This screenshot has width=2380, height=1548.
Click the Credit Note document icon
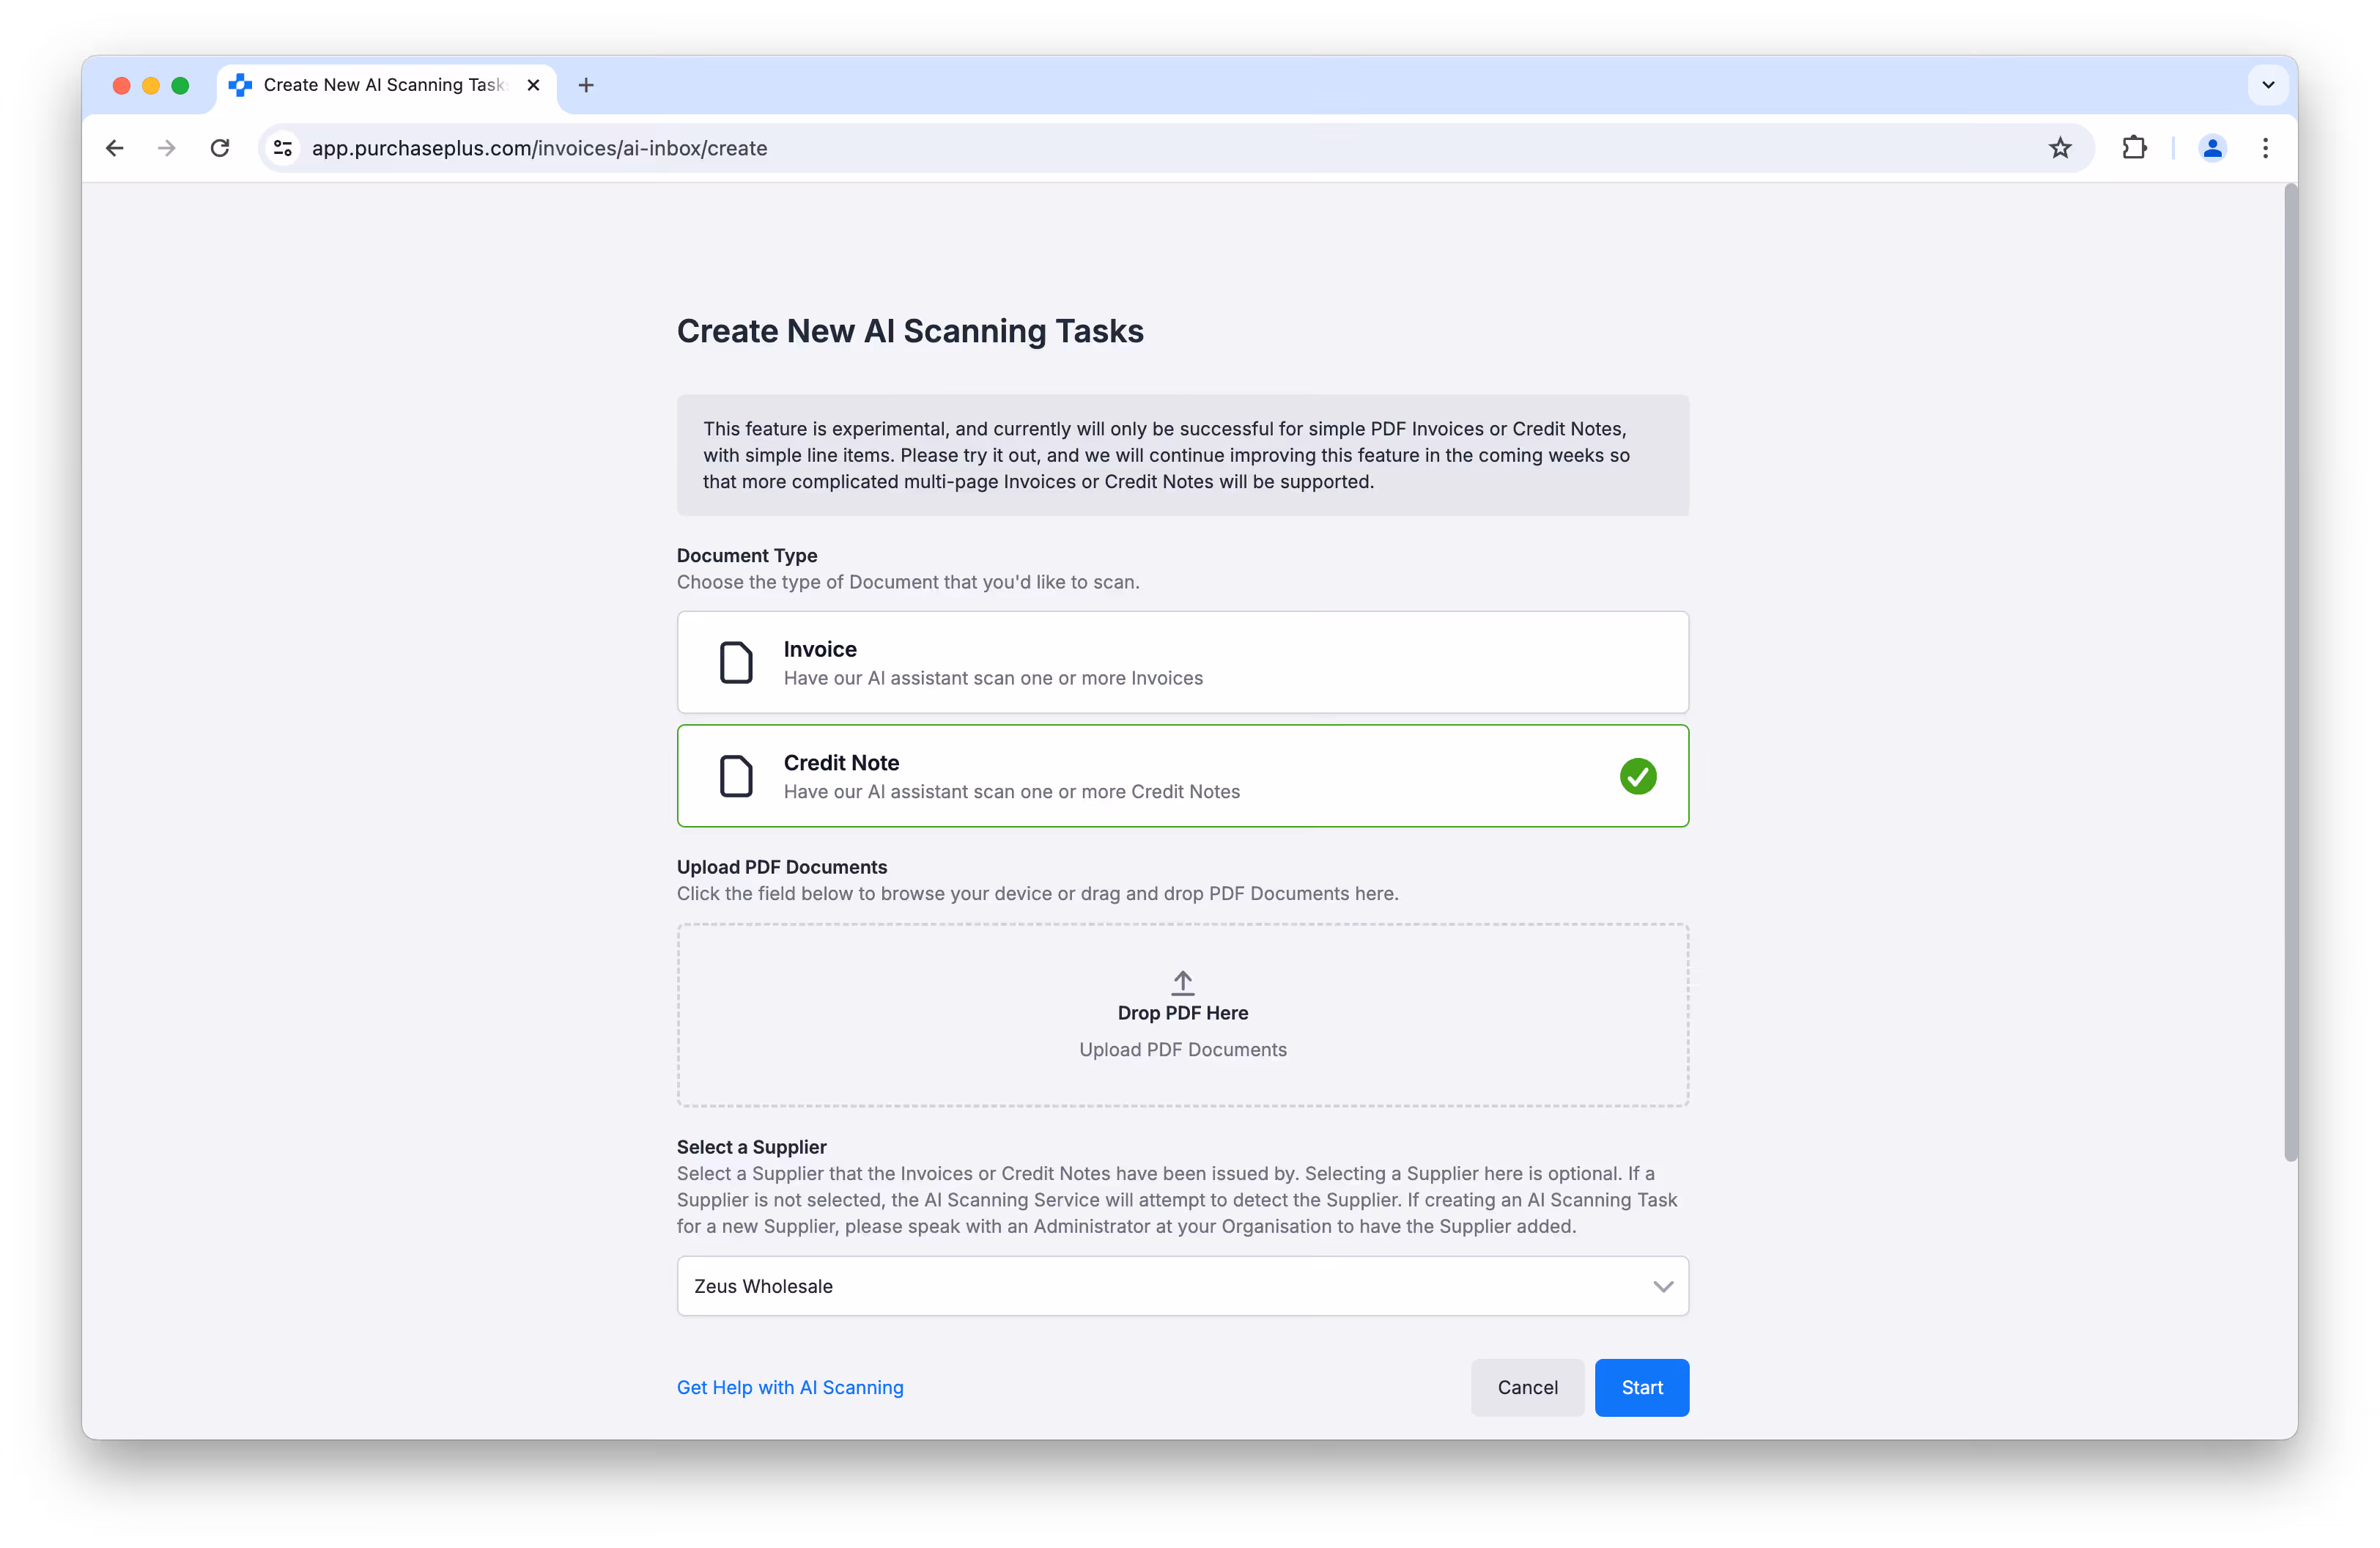tap(736, 776)
